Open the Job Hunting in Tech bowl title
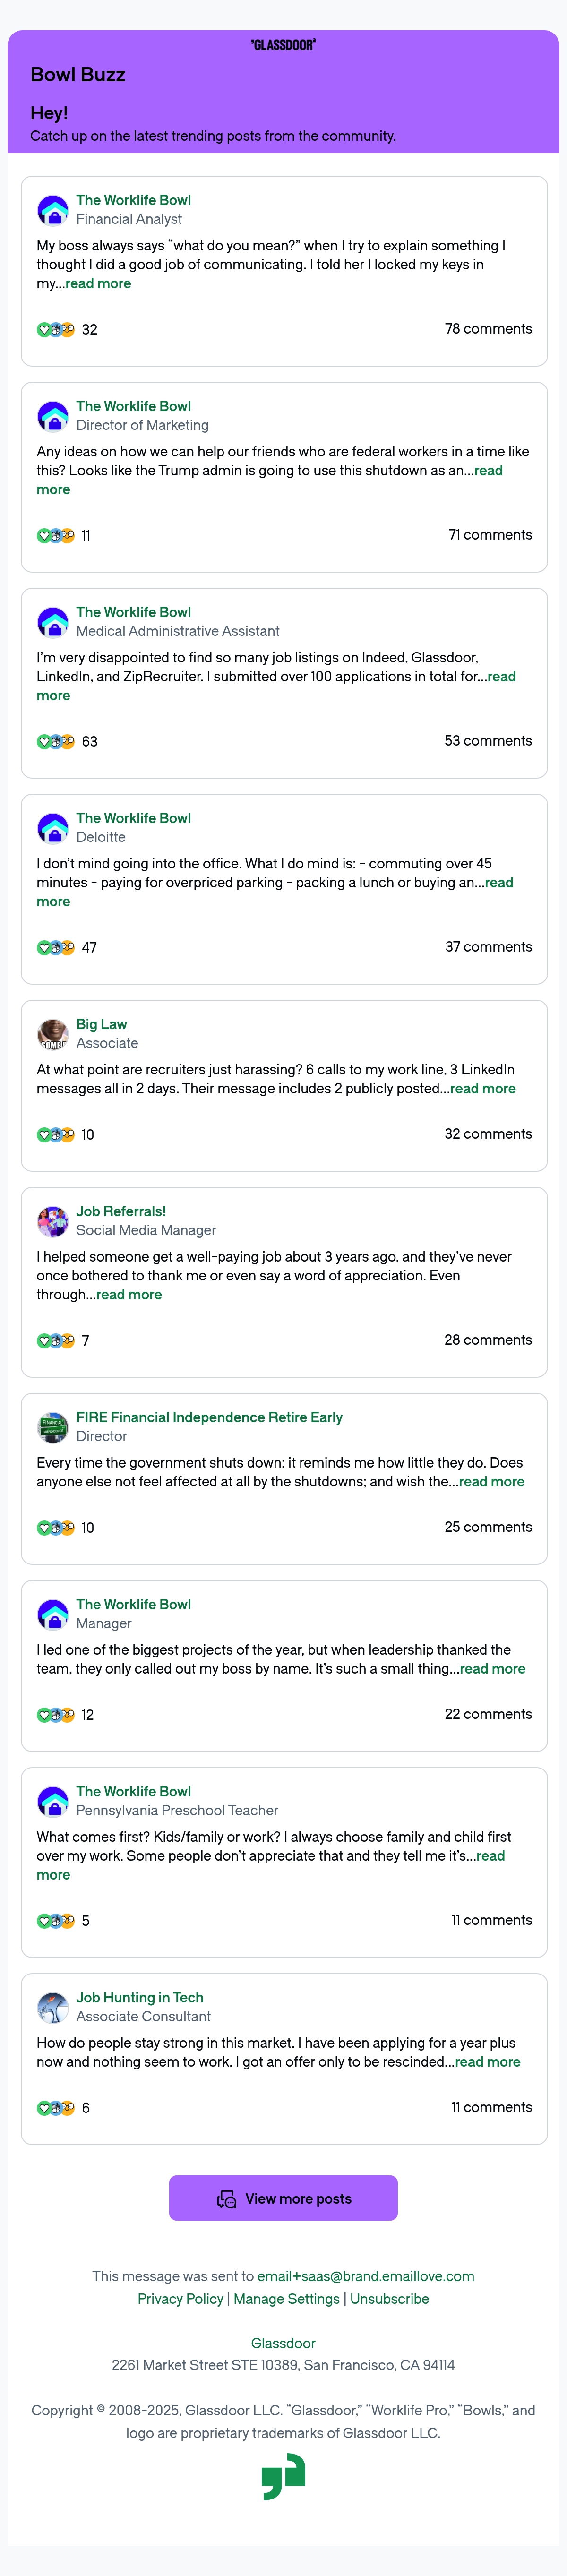567x2576 pixels. 140,1997
